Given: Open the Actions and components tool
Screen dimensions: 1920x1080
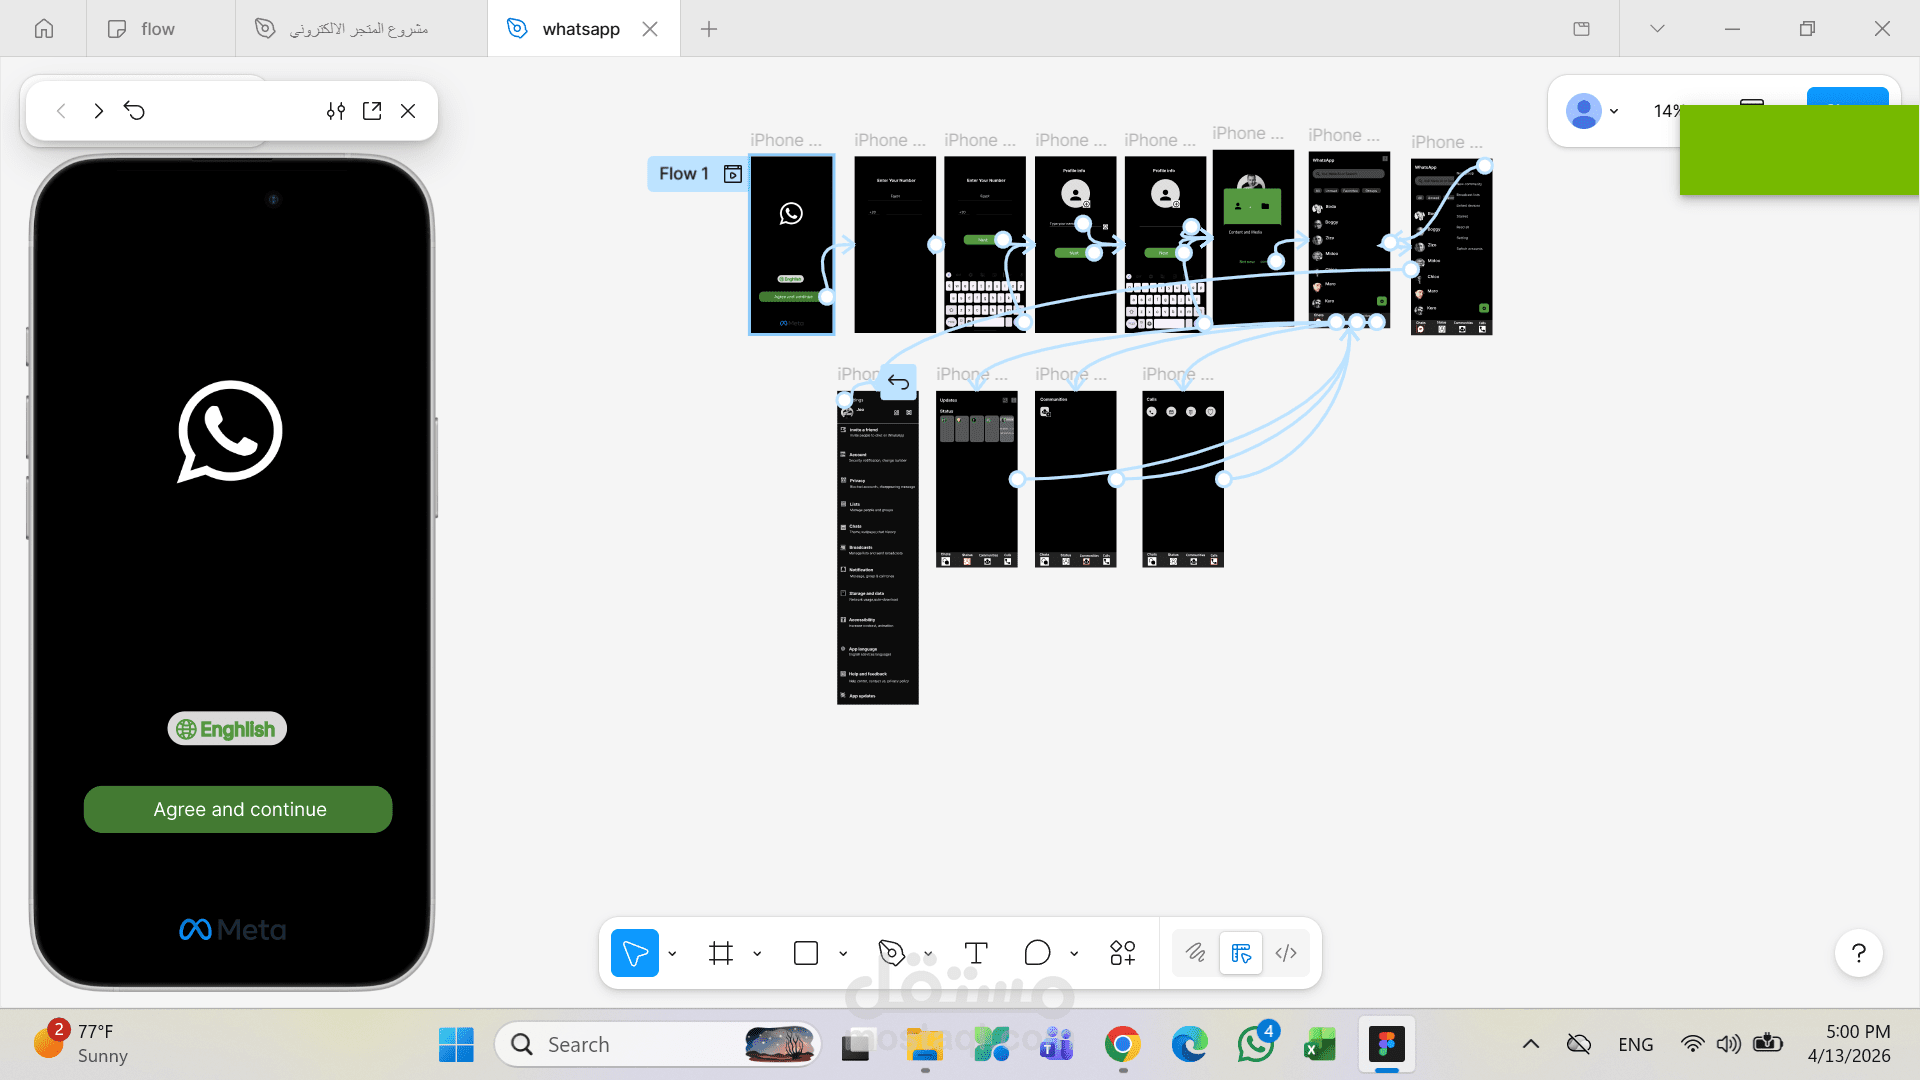Looking at the screenshot, I should click(1122, 953).
